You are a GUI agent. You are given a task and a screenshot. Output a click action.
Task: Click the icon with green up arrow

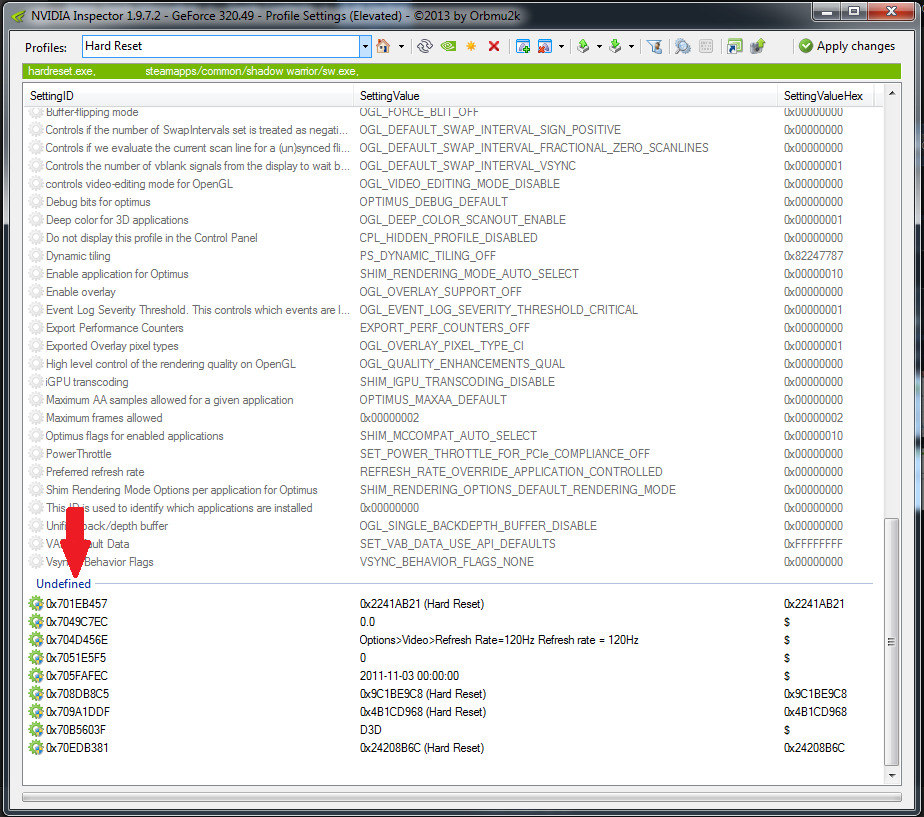pos(758,46)
